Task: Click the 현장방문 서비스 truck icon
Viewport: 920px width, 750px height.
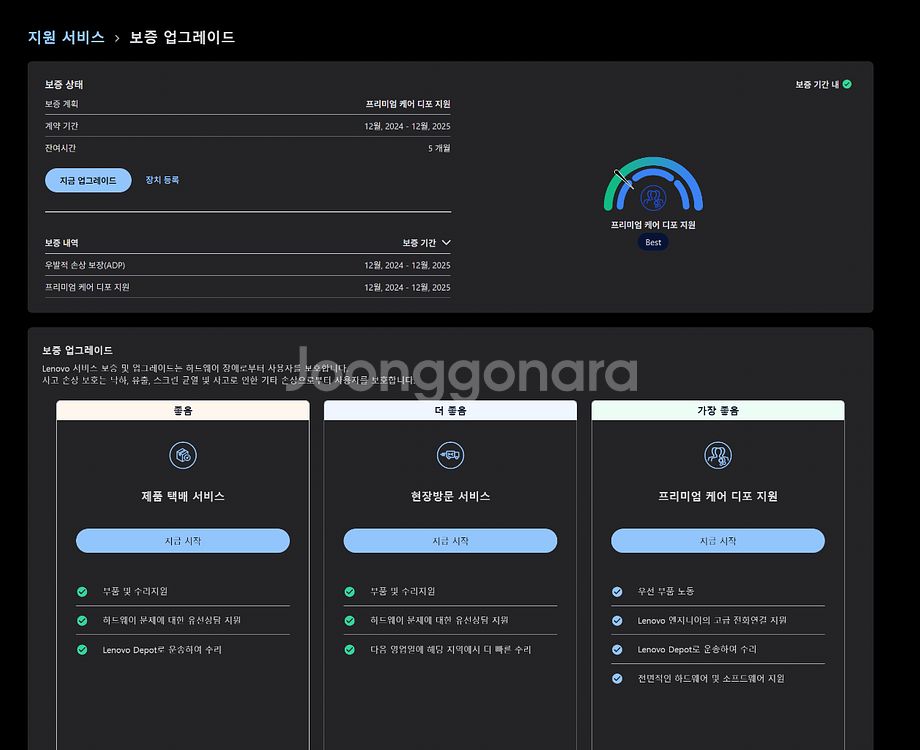Action: point(451,455)
